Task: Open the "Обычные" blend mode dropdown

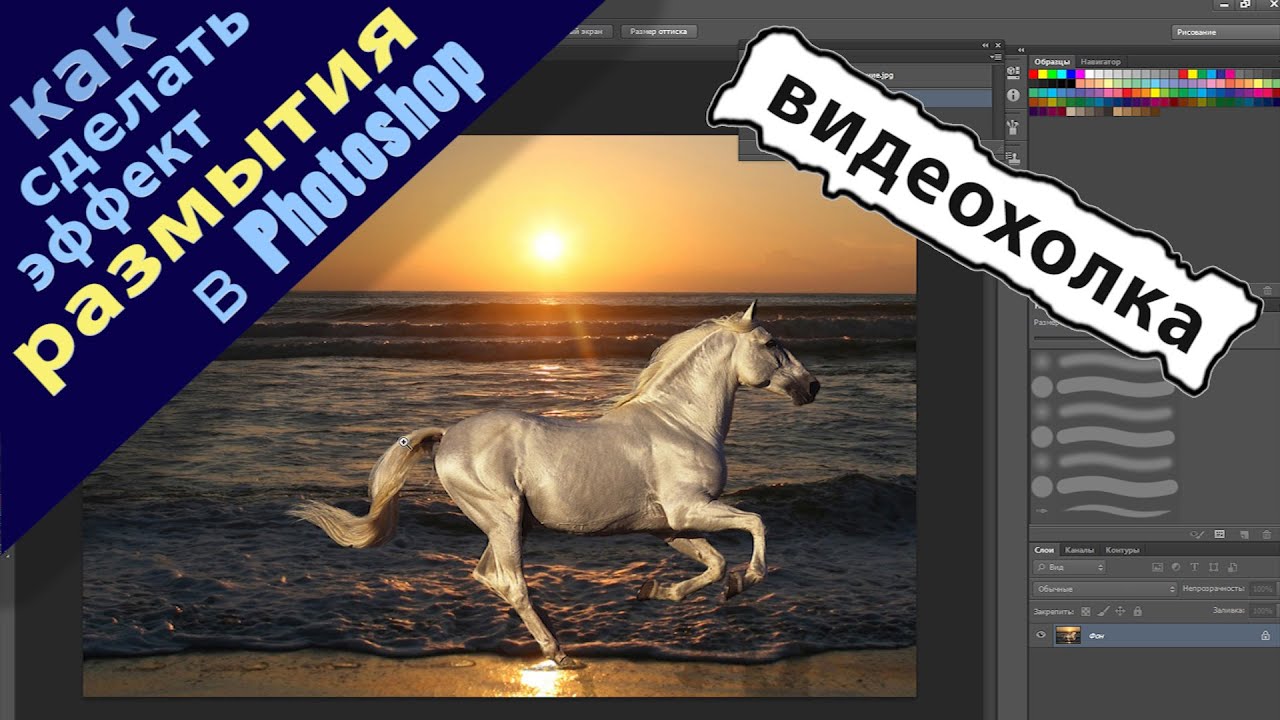Action: (x=1105, y=589)
